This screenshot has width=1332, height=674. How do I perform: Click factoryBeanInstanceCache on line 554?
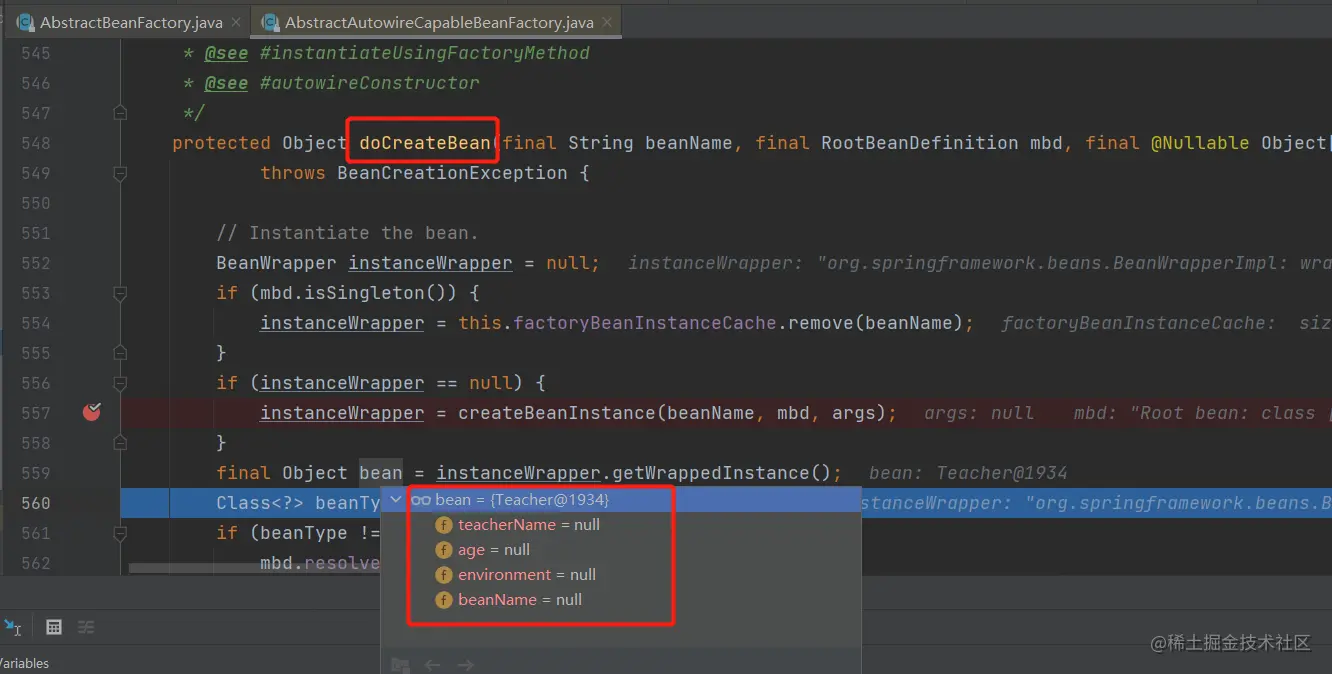[645, 323]
